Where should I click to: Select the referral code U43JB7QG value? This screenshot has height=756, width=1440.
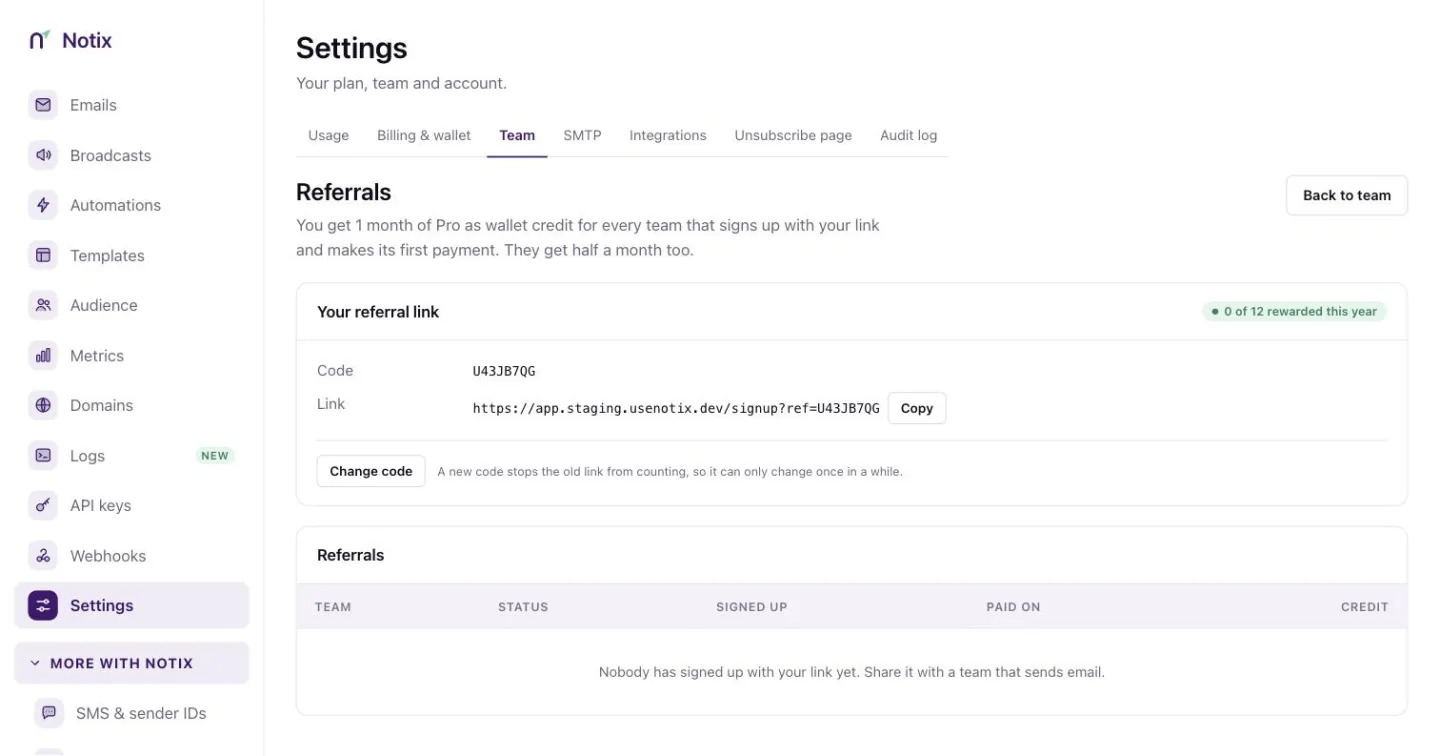504,371
